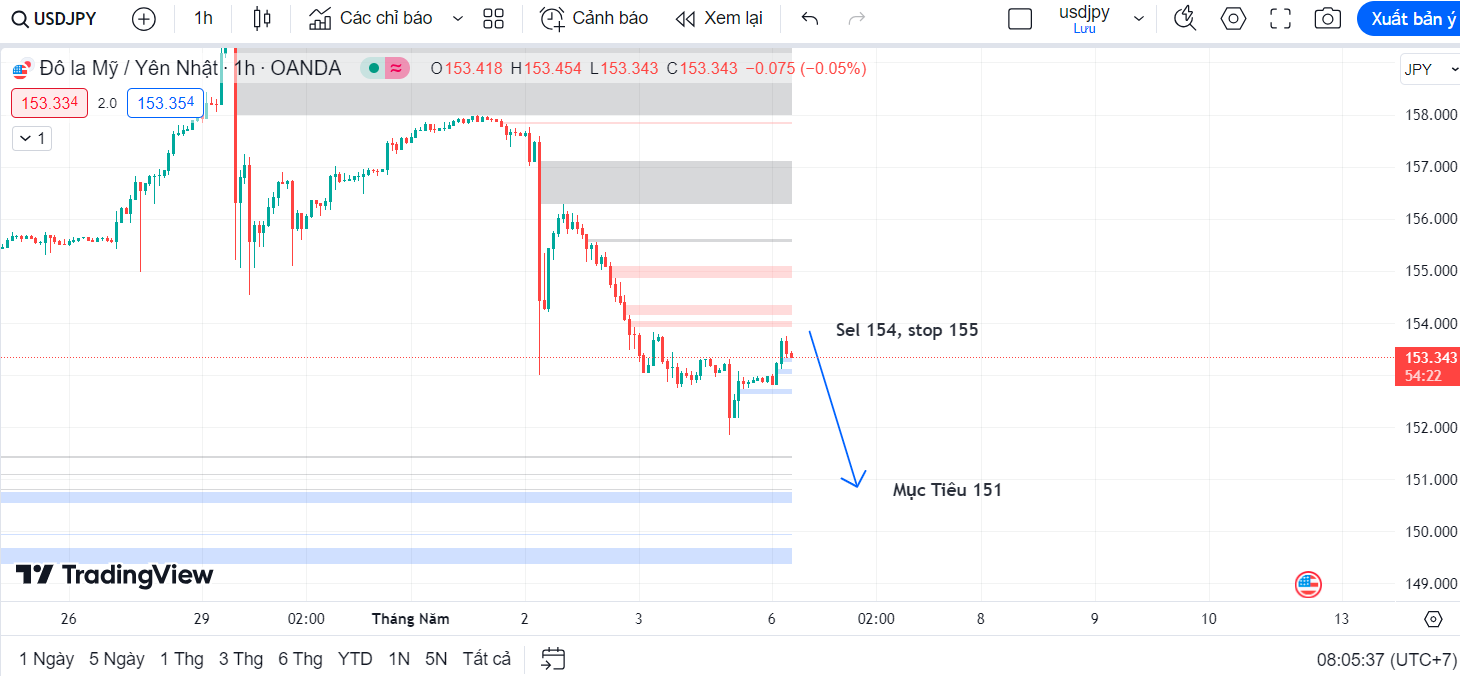Click the sell price 153.33 button
Viewport: 1460px width, 676px height.
pyautogui.click(x=50, y=103)
